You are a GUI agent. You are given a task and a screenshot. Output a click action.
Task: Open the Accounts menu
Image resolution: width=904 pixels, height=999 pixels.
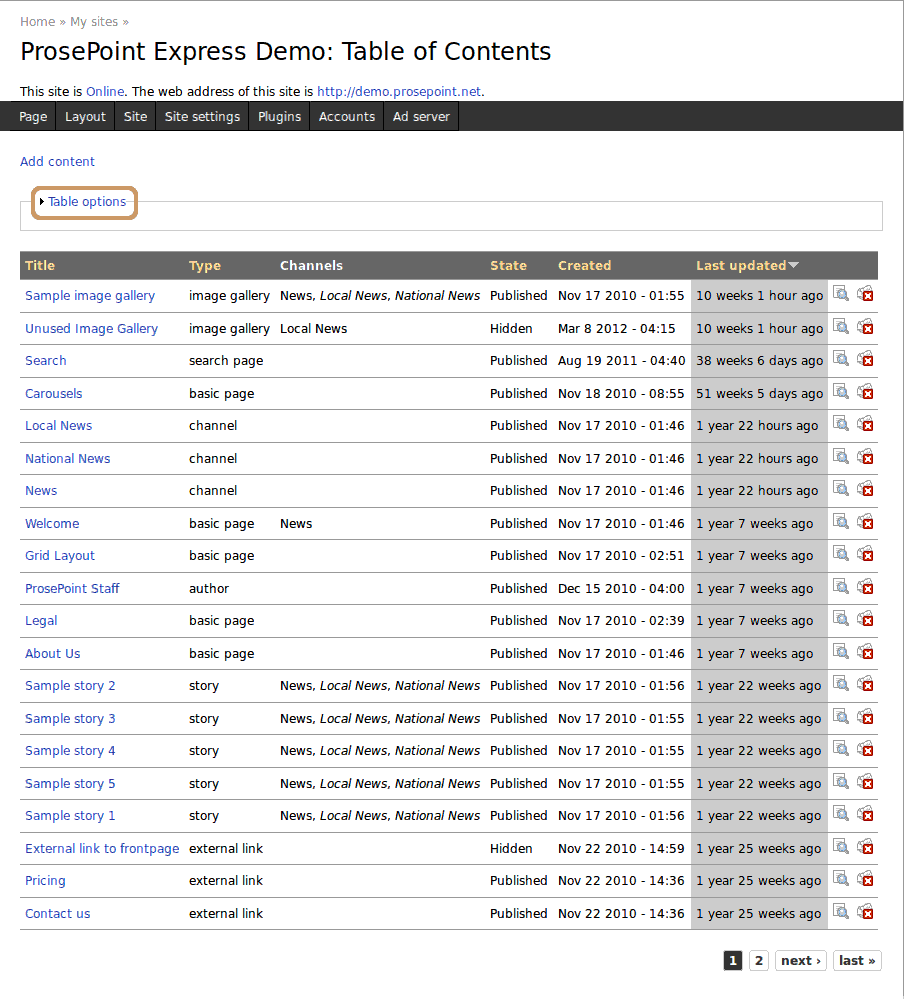point(347,117)
